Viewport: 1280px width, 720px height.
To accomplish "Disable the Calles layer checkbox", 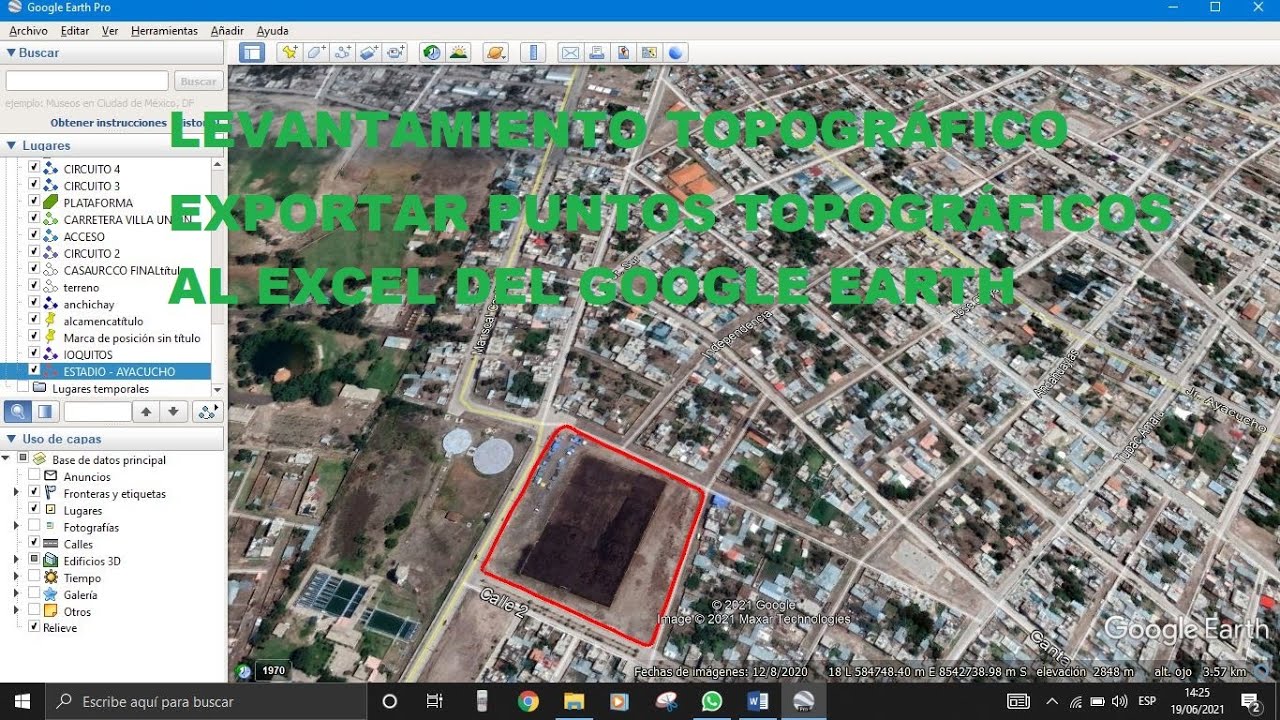I will (34, 543).
